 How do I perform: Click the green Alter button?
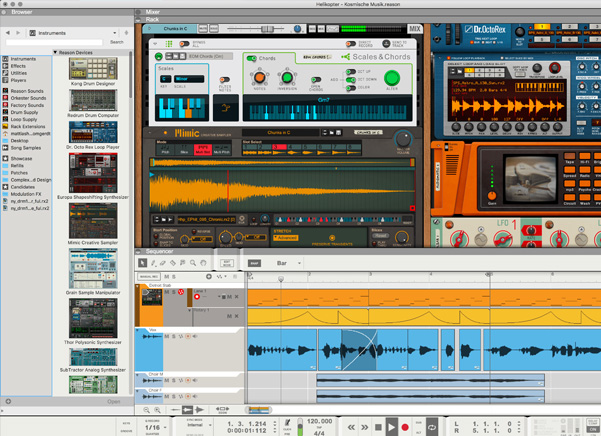[x=392, y=78]
